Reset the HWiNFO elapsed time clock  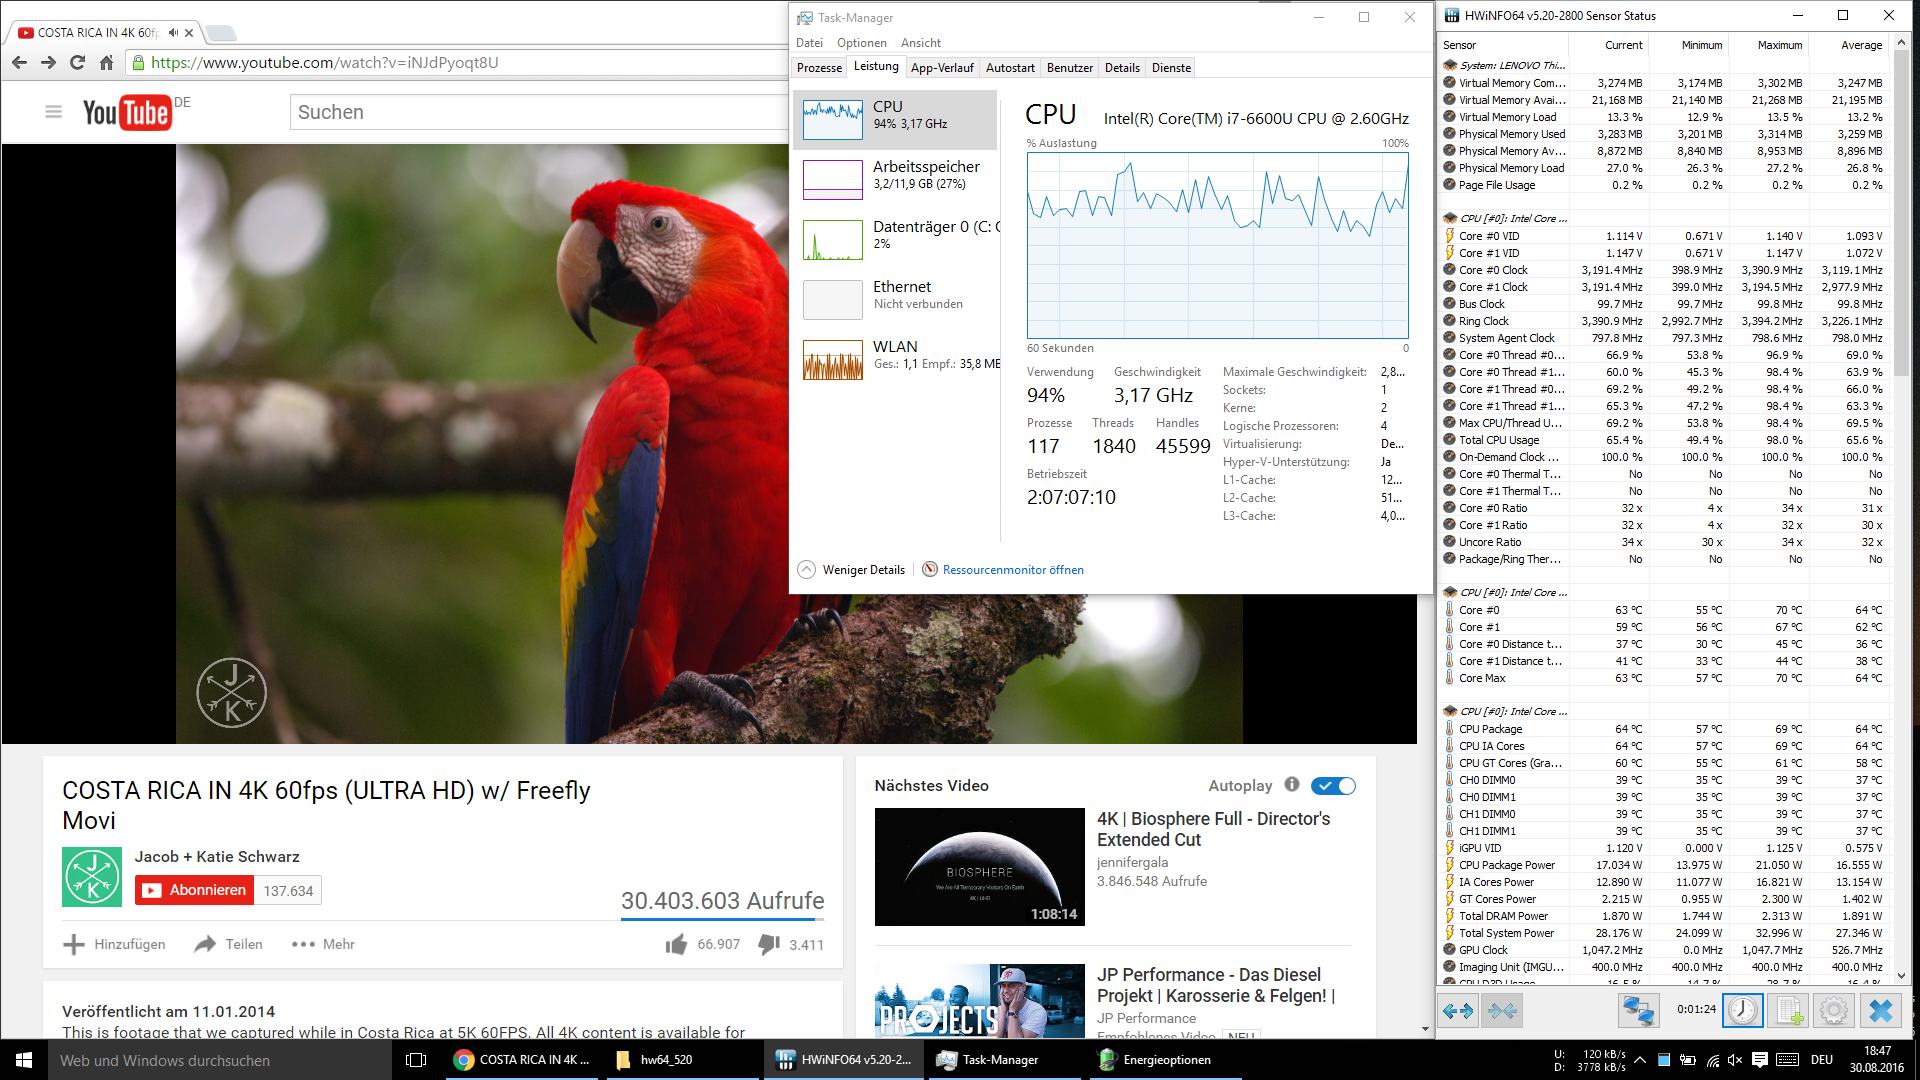(1742, 1011)
